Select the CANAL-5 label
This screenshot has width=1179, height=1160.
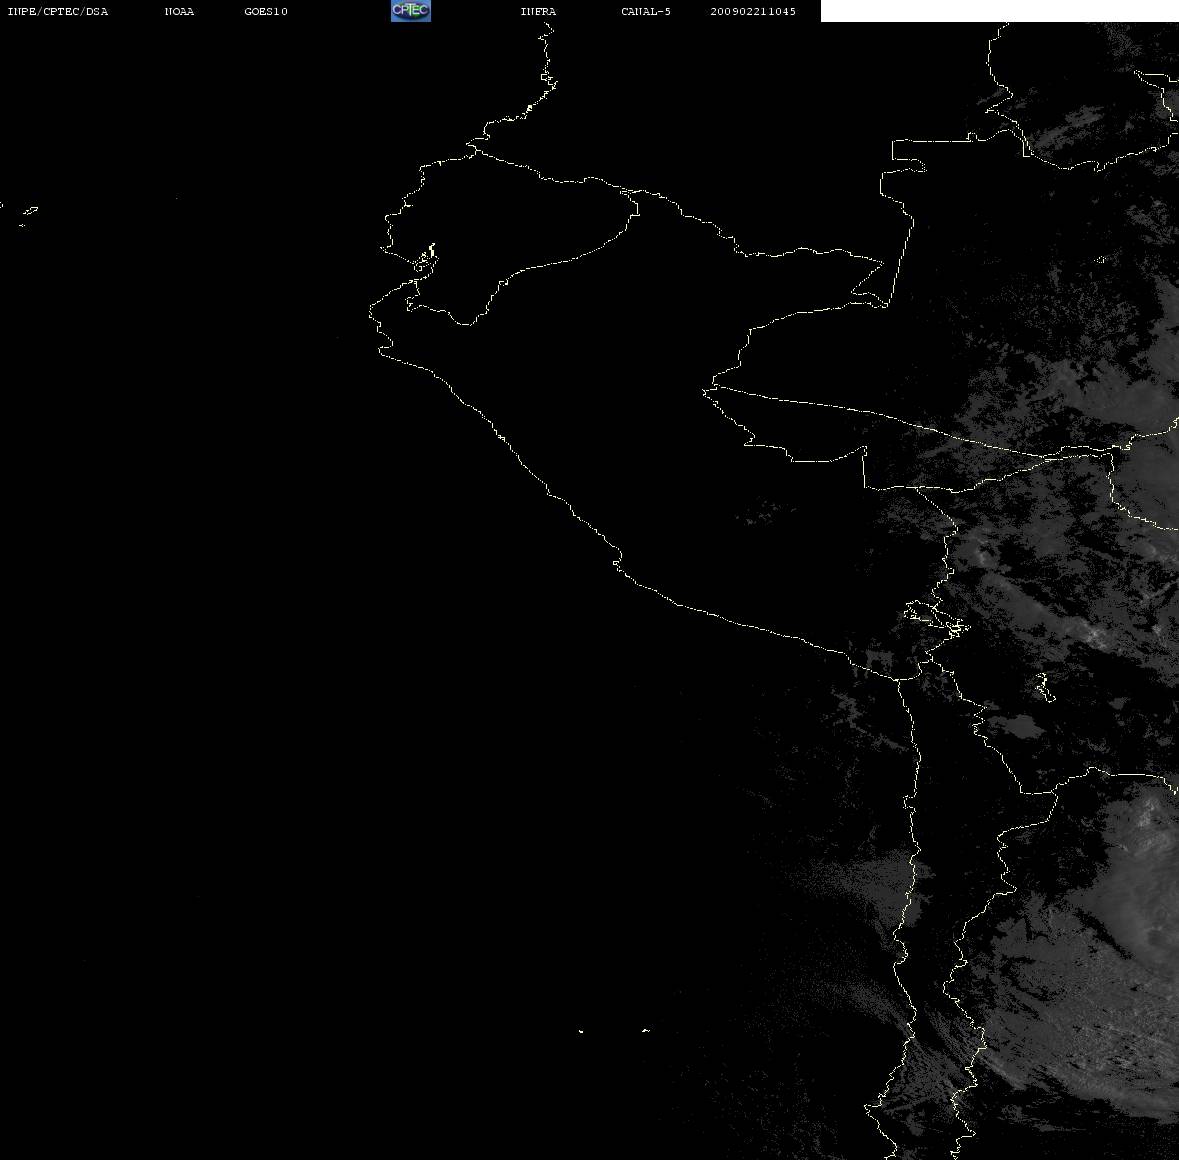[x=646, y=11]
